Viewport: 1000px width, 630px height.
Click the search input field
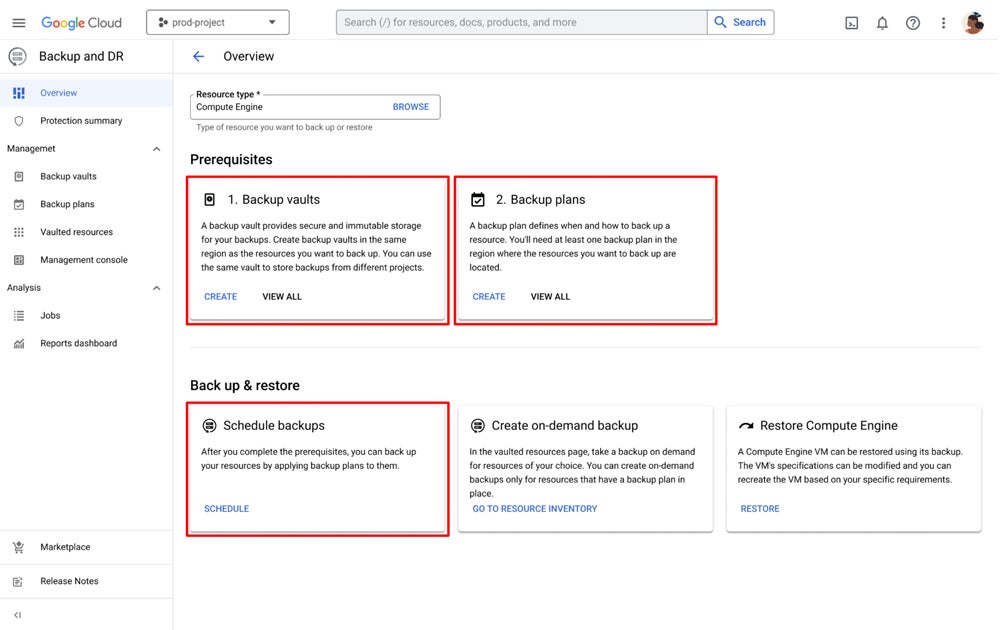521,22
